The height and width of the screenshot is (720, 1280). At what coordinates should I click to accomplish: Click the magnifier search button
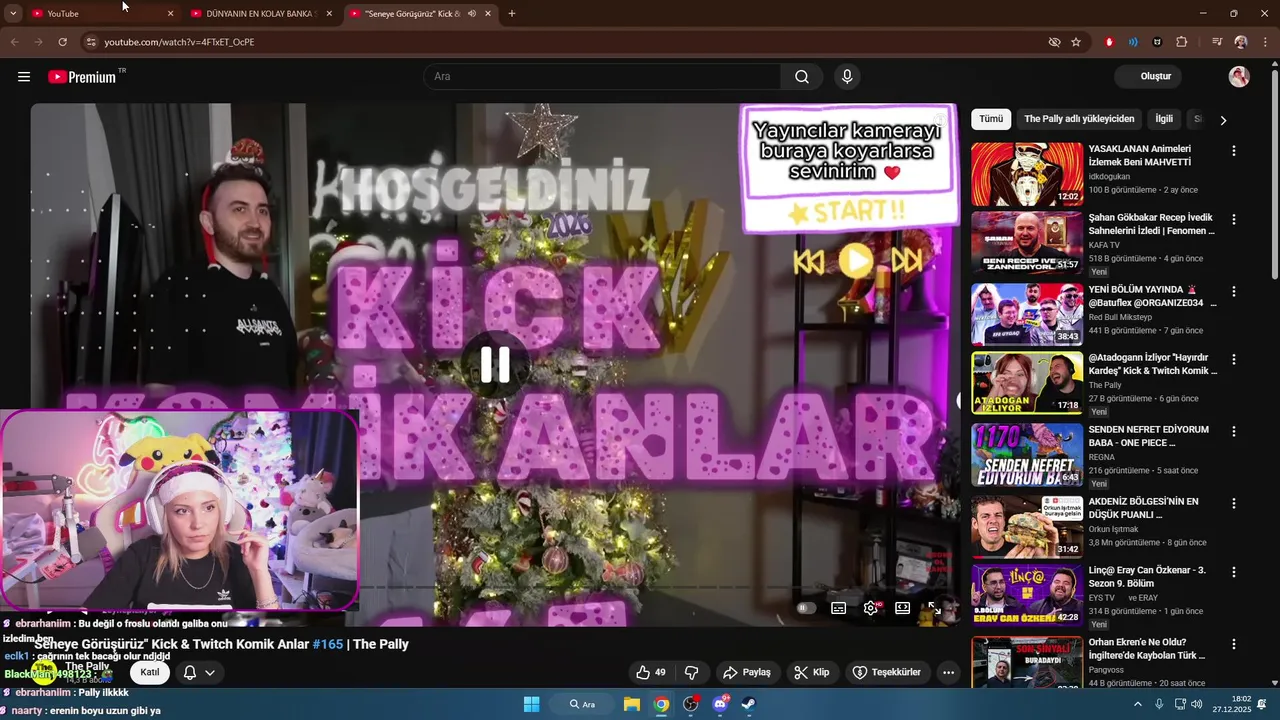[x=802, y=77]
